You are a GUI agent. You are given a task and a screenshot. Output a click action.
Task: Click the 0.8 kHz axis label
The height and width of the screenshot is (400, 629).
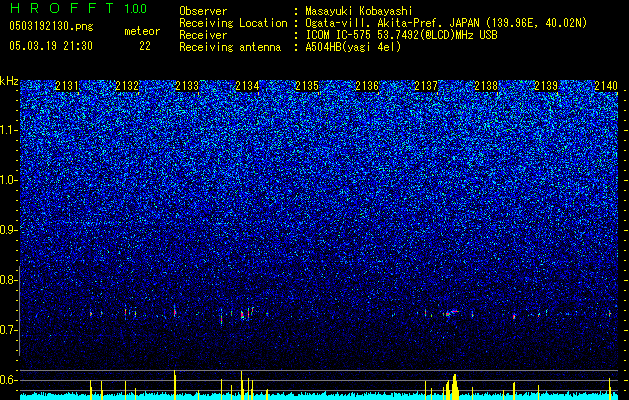7,280
